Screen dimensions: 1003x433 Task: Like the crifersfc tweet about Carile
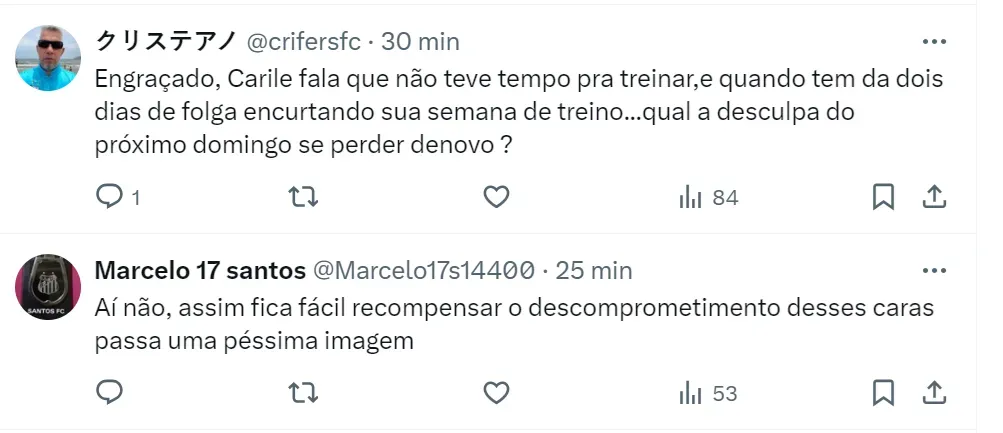496,197
